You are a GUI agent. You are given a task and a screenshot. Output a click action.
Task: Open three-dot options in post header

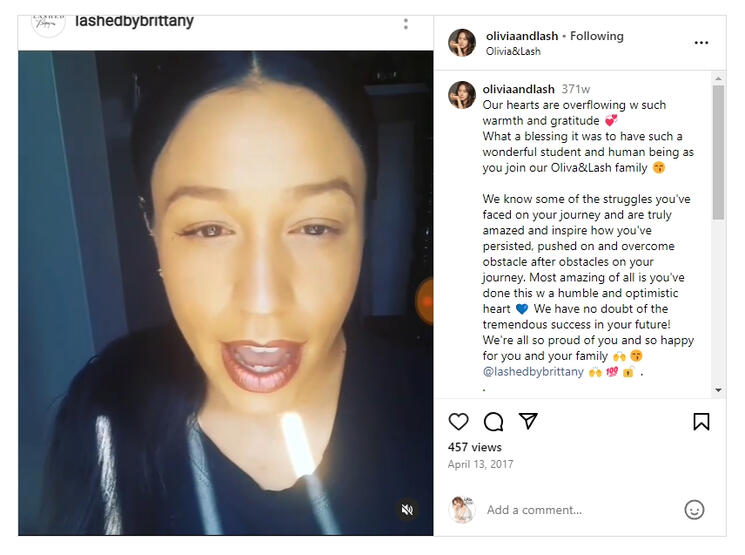coord(701,43)
